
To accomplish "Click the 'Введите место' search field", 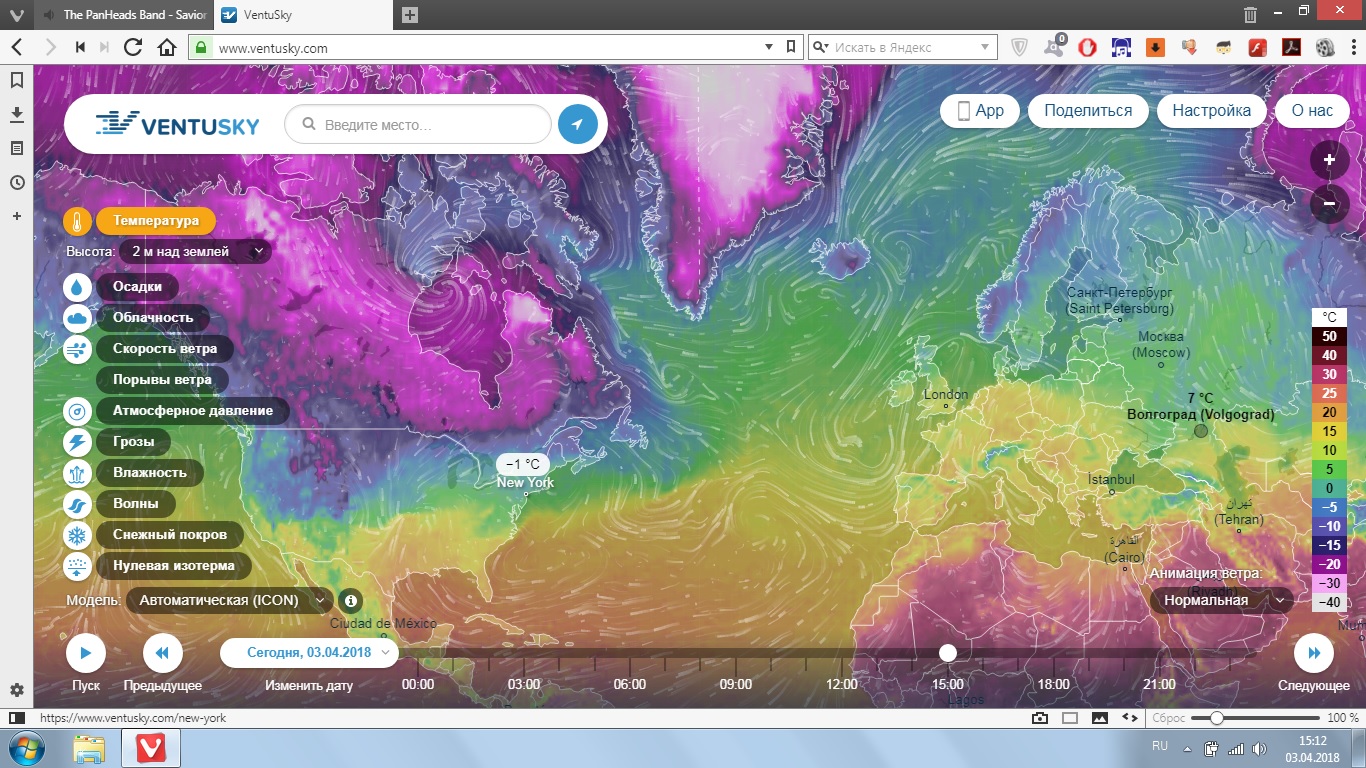I will pyautogui.click(x=430, y=125).
